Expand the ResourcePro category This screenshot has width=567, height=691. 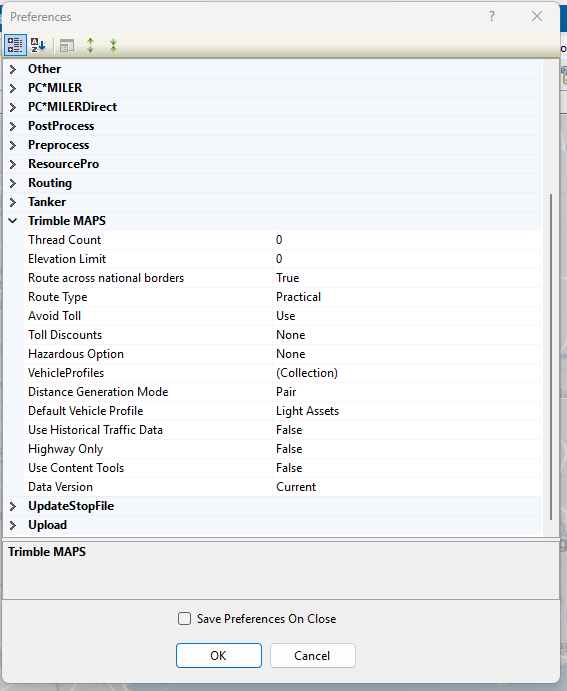[13, 164]
